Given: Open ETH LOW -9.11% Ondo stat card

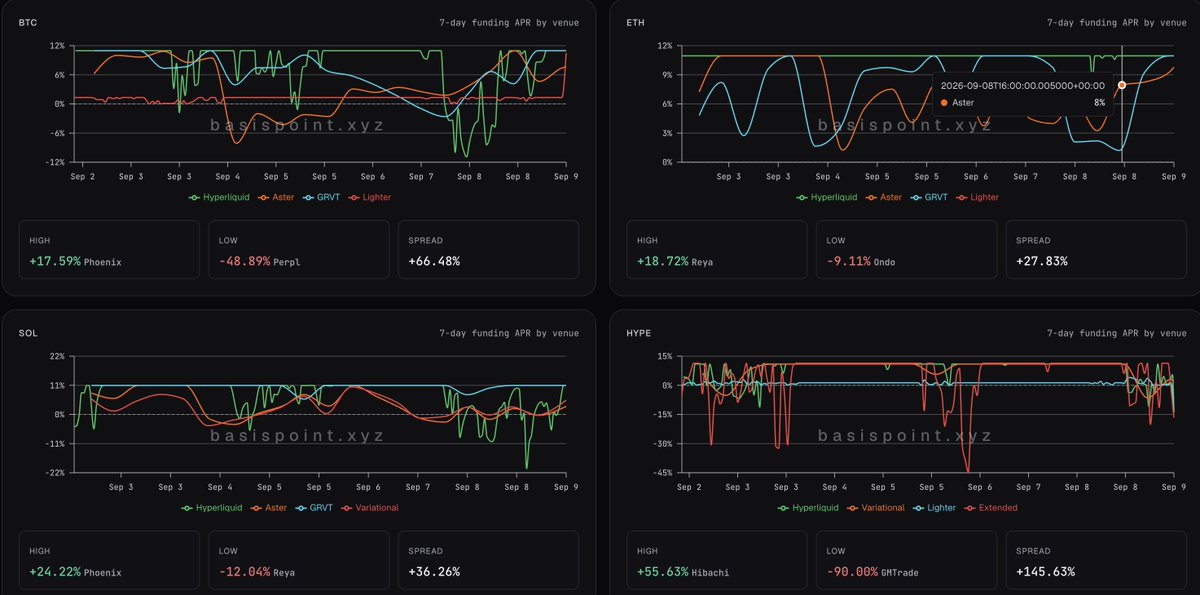Looking at the screenshot, I should 906,249.
